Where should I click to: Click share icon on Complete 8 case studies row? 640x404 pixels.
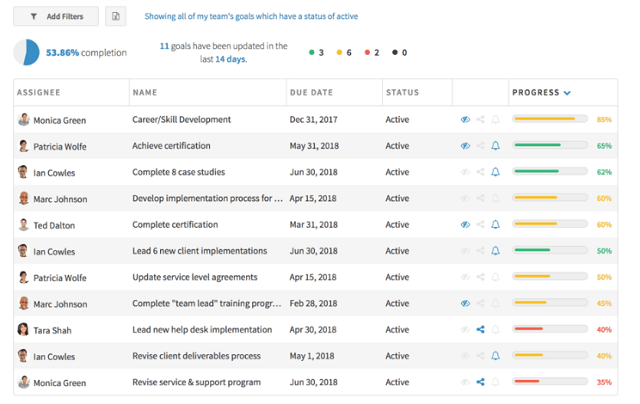(x=480, y=172)
